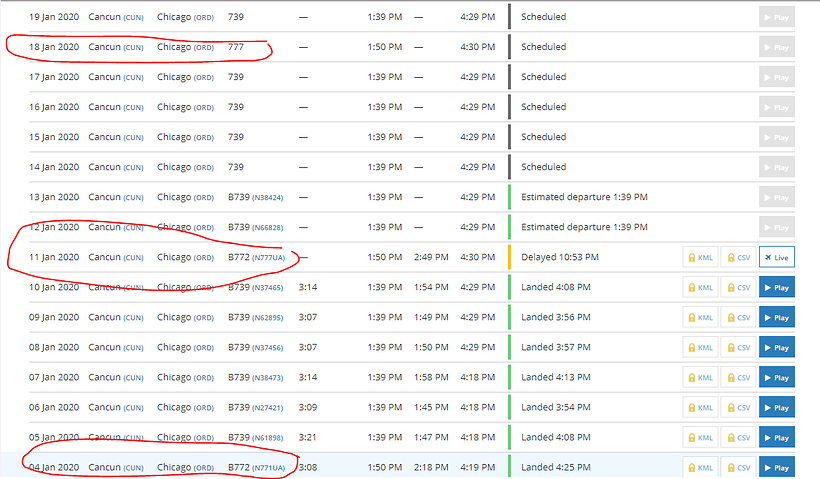Select aircraft type 777 on 18 Jan
Screen dimensions: 820x479
236,47
